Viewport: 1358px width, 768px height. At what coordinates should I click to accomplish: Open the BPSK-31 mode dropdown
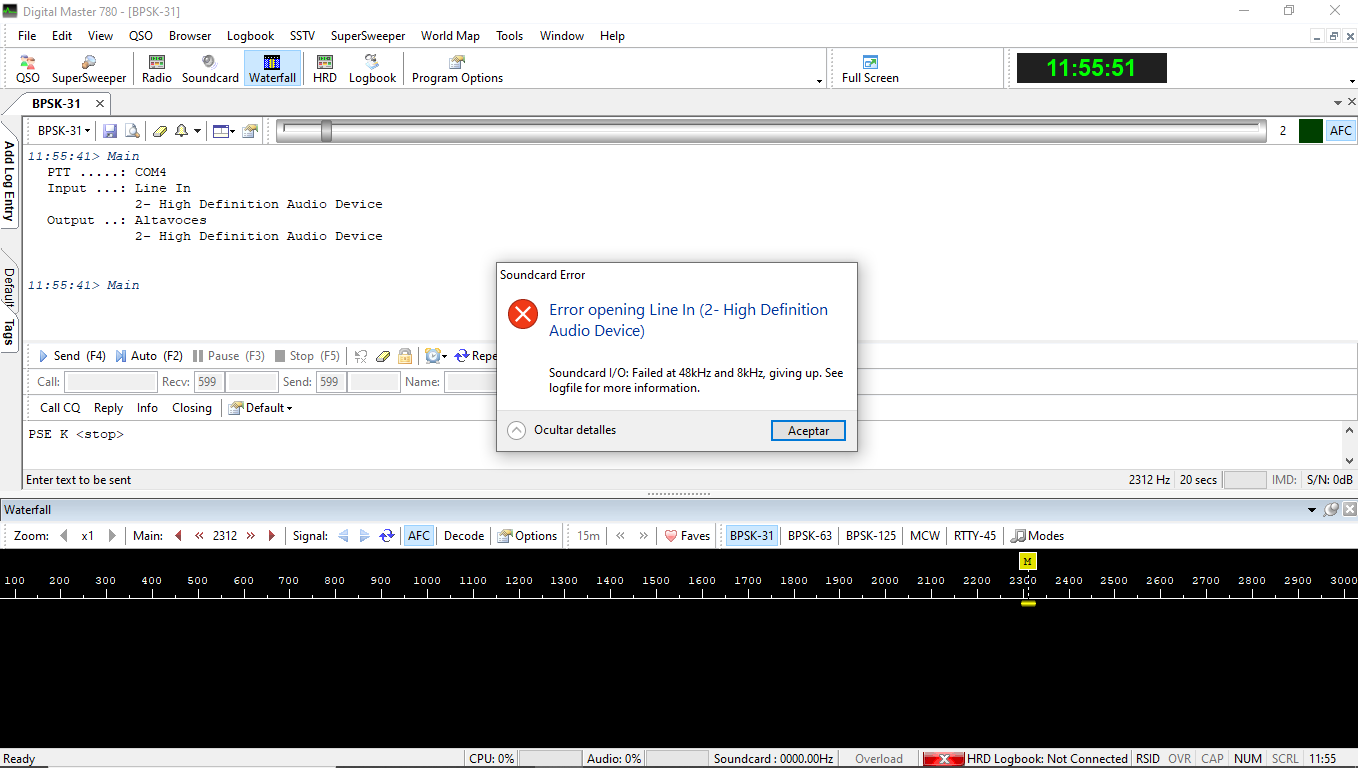[64, 131]
